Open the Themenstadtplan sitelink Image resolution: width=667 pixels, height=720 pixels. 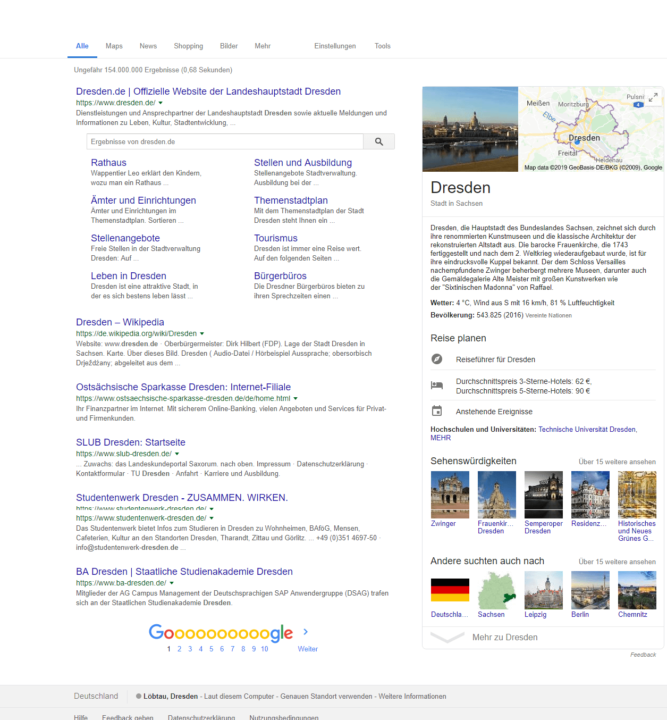[291, 200]
